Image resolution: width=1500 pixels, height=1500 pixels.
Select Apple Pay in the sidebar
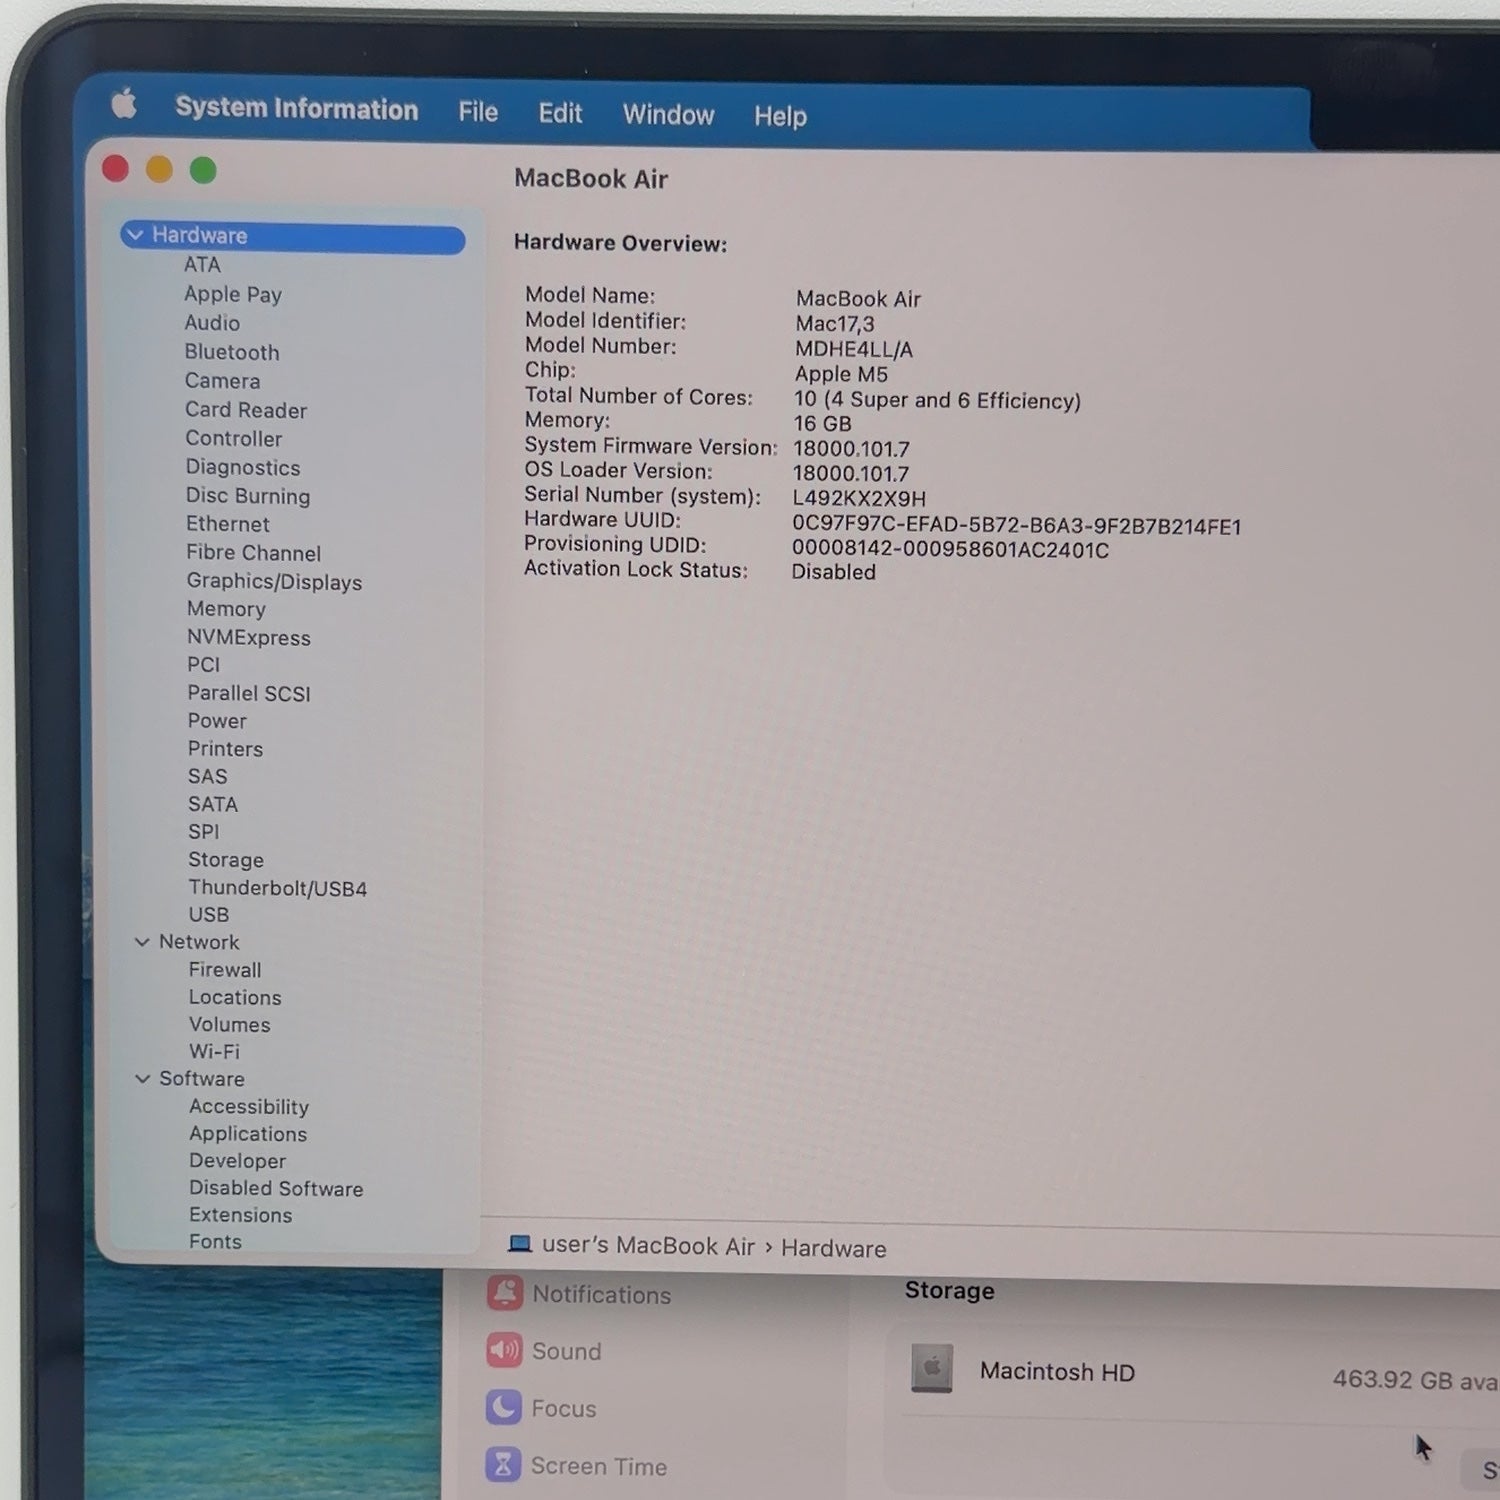click(233, 294)
